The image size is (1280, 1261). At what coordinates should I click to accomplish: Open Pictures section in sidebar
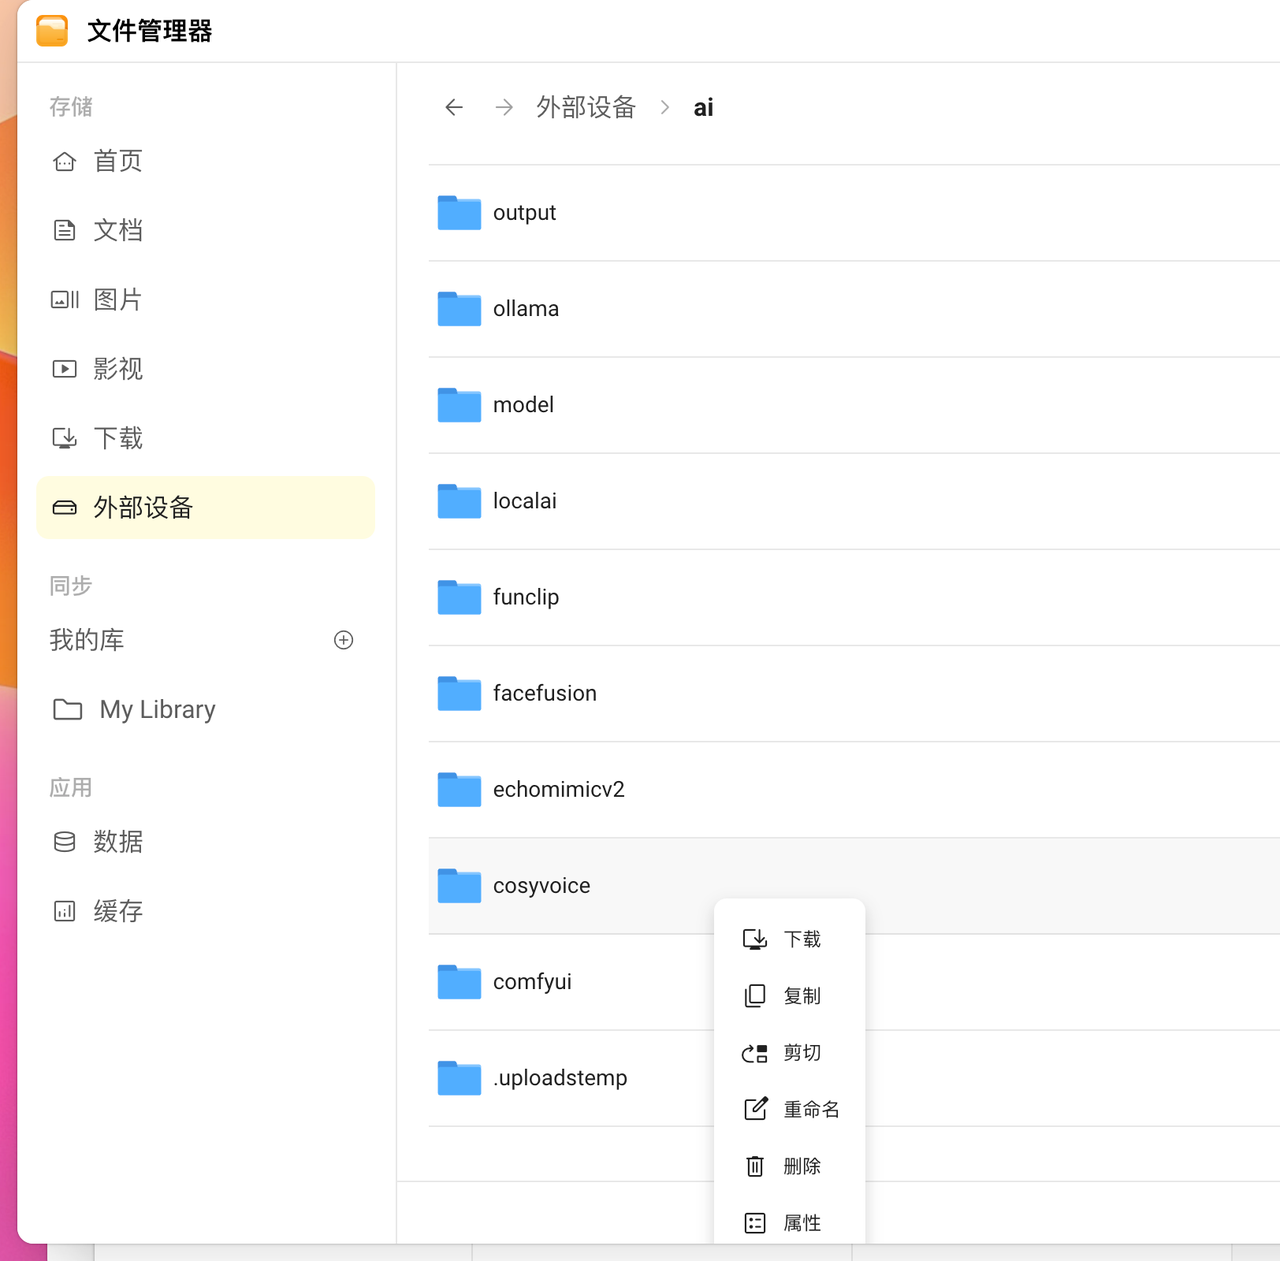[x=117, y=300]
